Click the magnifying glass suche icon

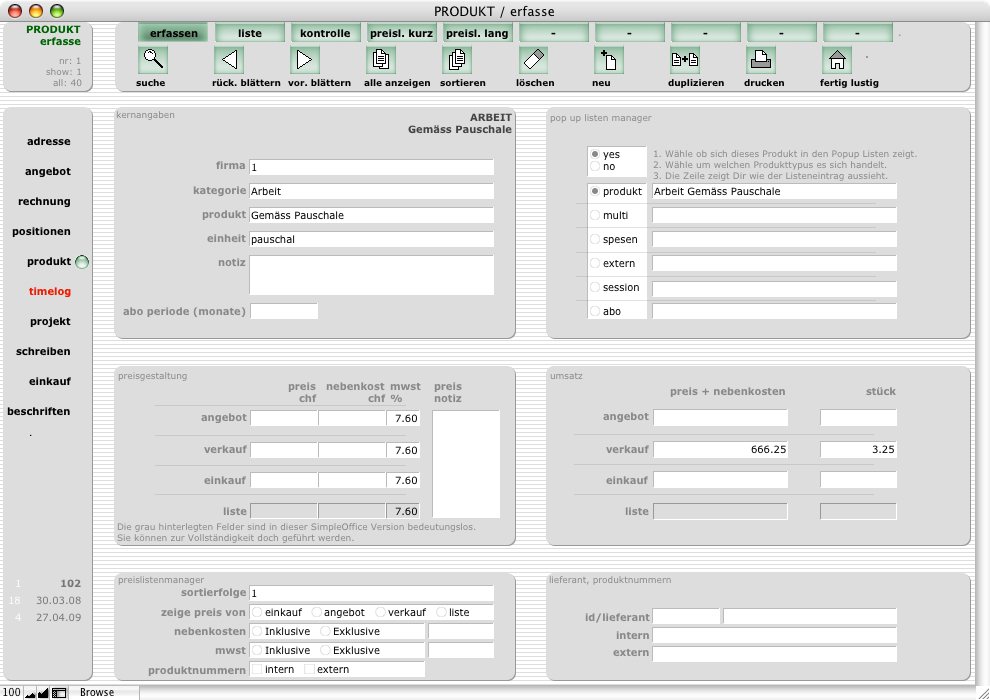[152, 60]
